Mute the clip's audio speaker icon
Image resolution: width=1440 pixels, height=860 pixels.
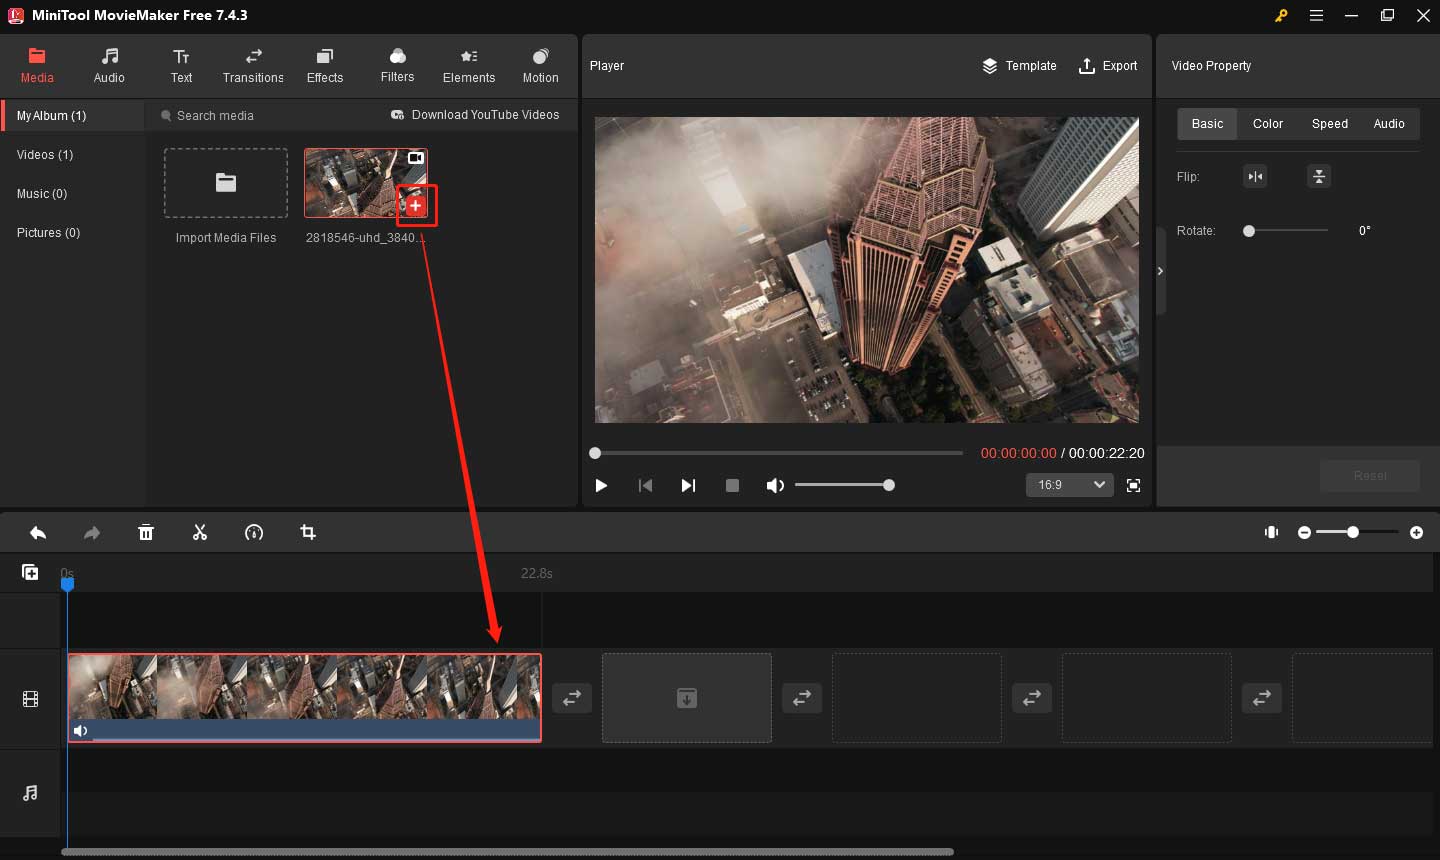tap(81, 731)
